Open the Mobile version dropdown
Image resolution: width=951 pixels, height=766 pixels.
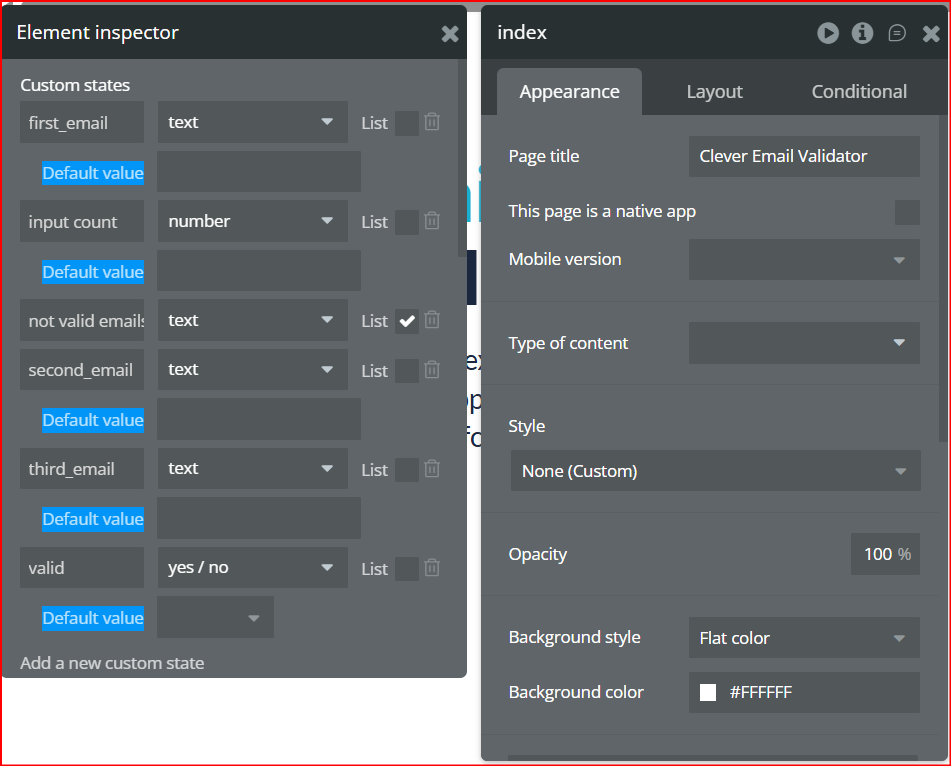click(x=804, y=260)
